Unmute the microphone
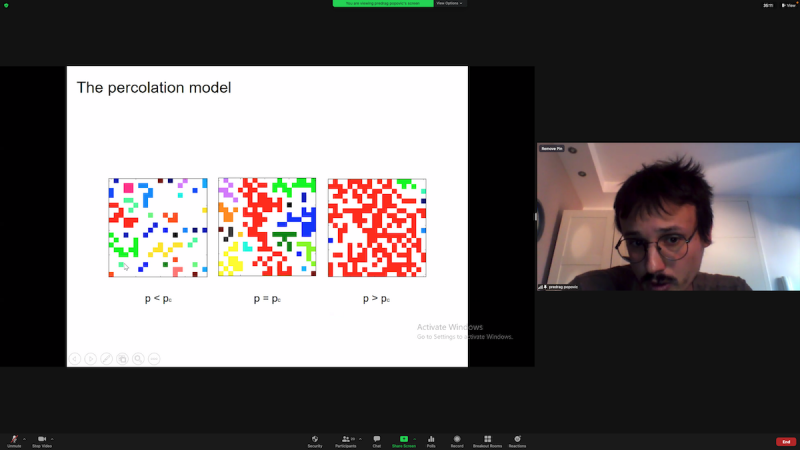Image resolution: width=800 pixels, height=450 pixels. (14, 440)
